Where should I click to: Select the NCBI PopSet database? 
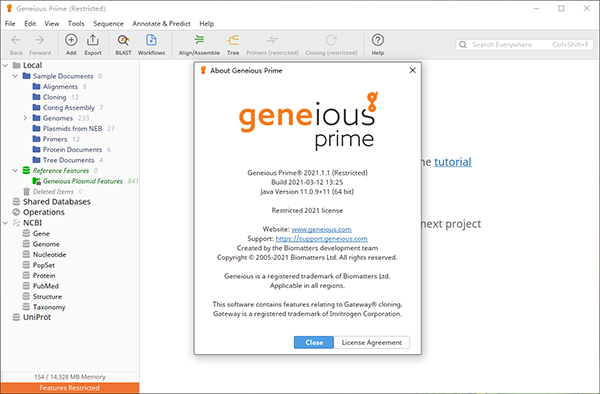pos(44,265)
